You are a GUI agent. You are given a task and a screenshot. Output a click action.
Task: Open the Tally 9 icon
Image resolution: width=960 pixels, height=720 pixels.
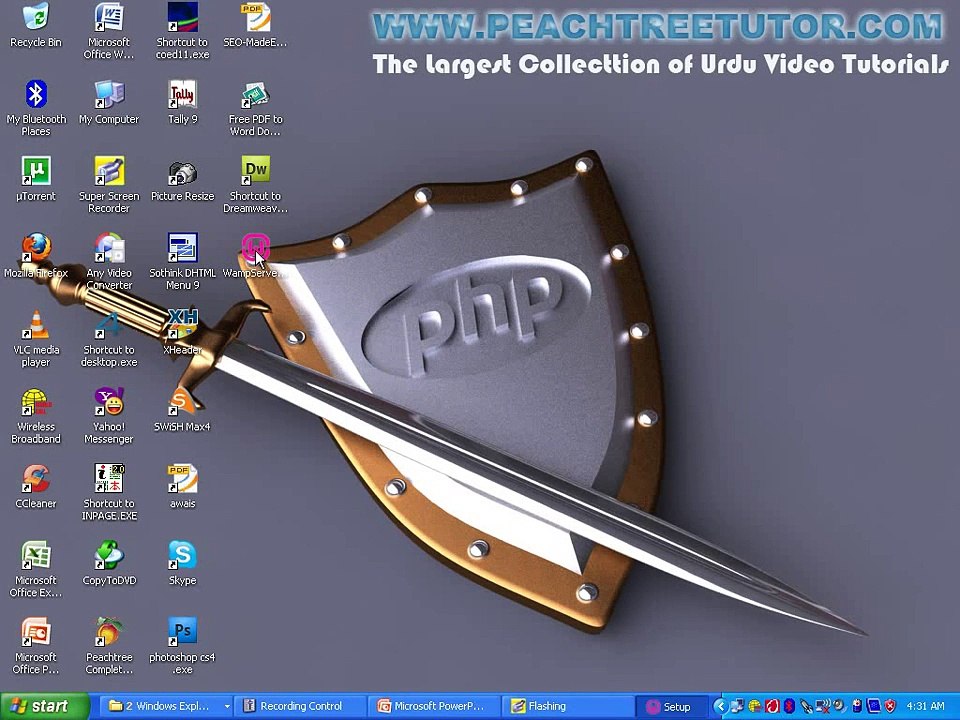pos(182,96)
